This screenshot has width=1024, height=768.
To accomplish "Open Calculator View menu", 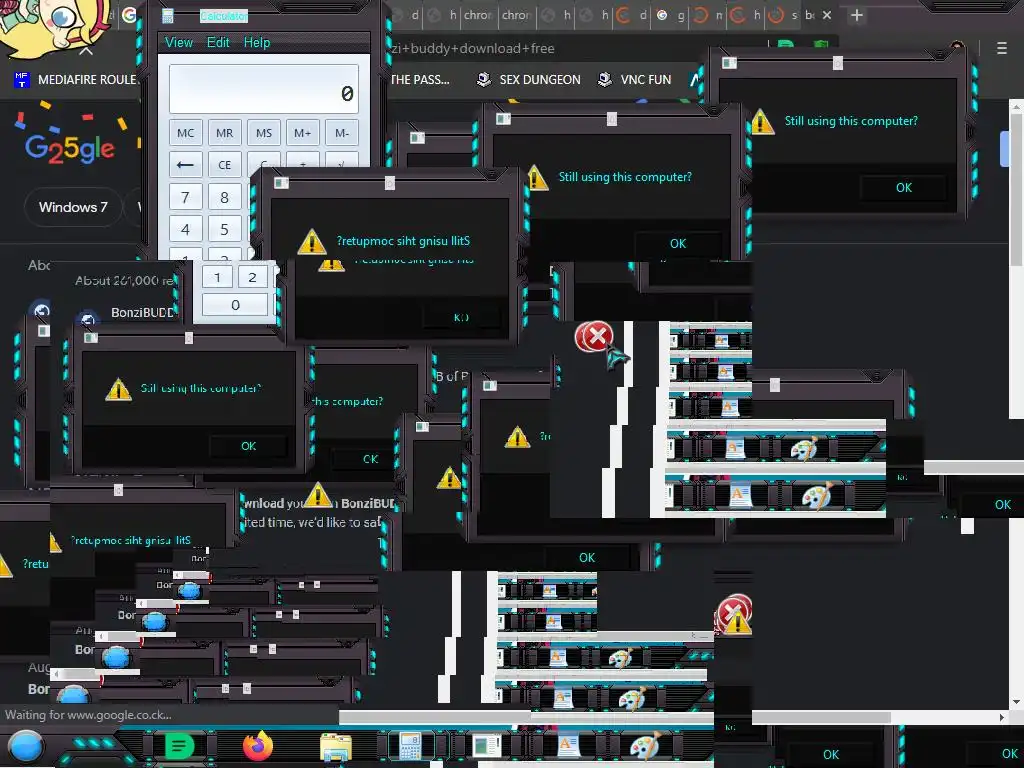I will [178, 42].
